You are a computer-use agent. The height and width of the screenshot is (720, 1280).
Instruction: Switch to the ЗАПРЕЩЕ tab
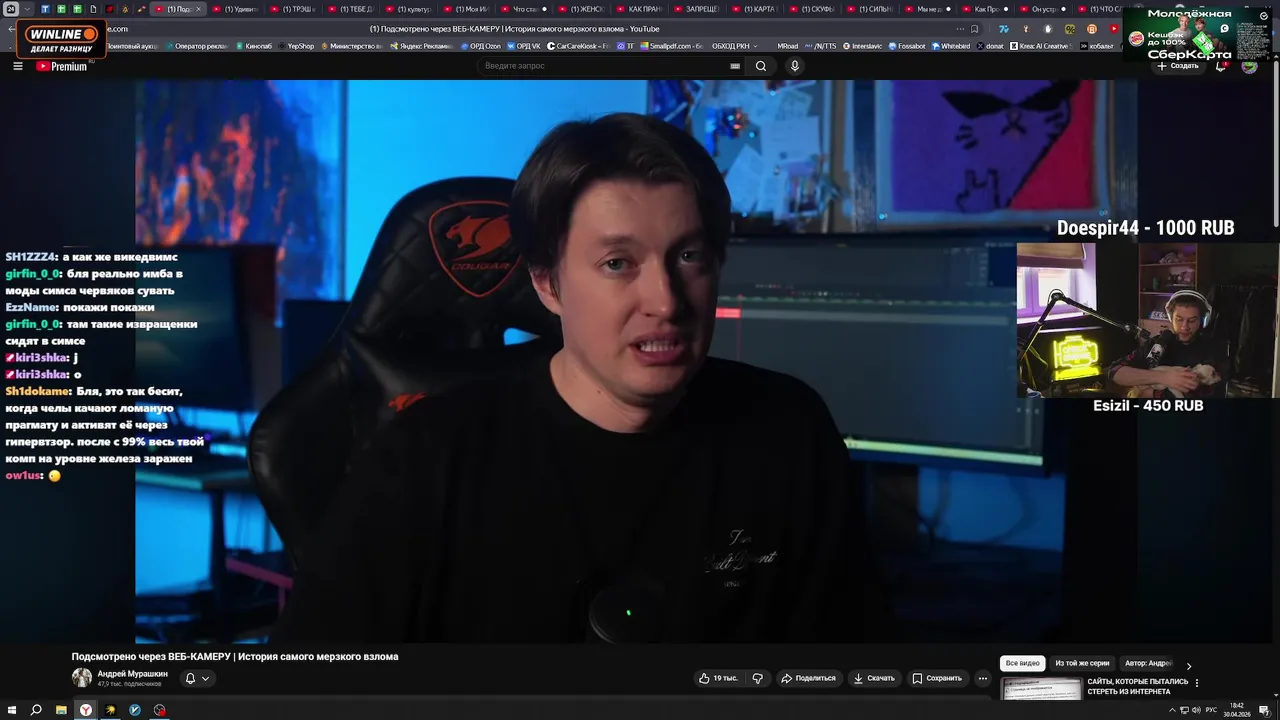tap(697, 9)
